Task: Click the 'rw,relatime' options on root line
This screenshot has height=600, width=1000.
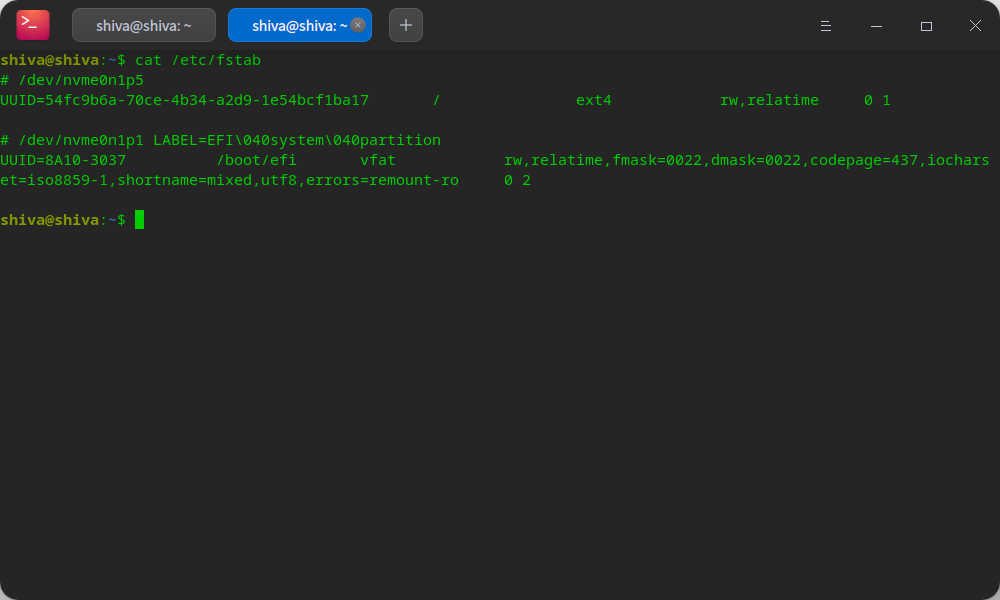Action: tap(769, 100)
